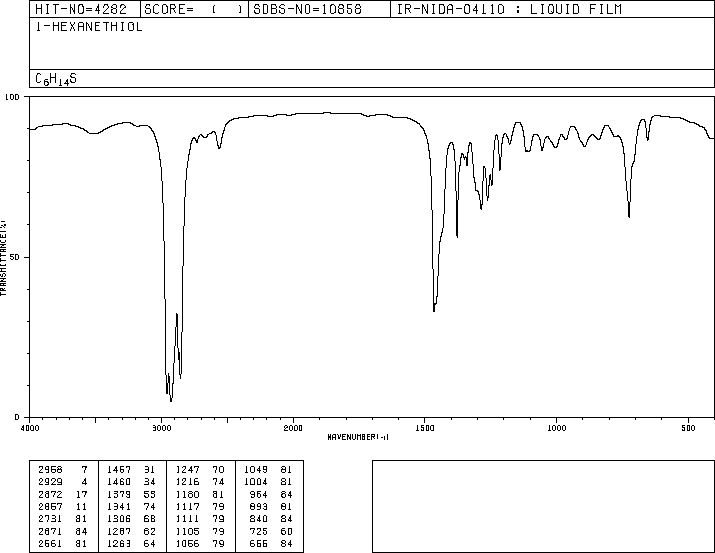Select peak 1379 in the peak table
The height and width of the screenshot is (553, 715).
(119, 494)
